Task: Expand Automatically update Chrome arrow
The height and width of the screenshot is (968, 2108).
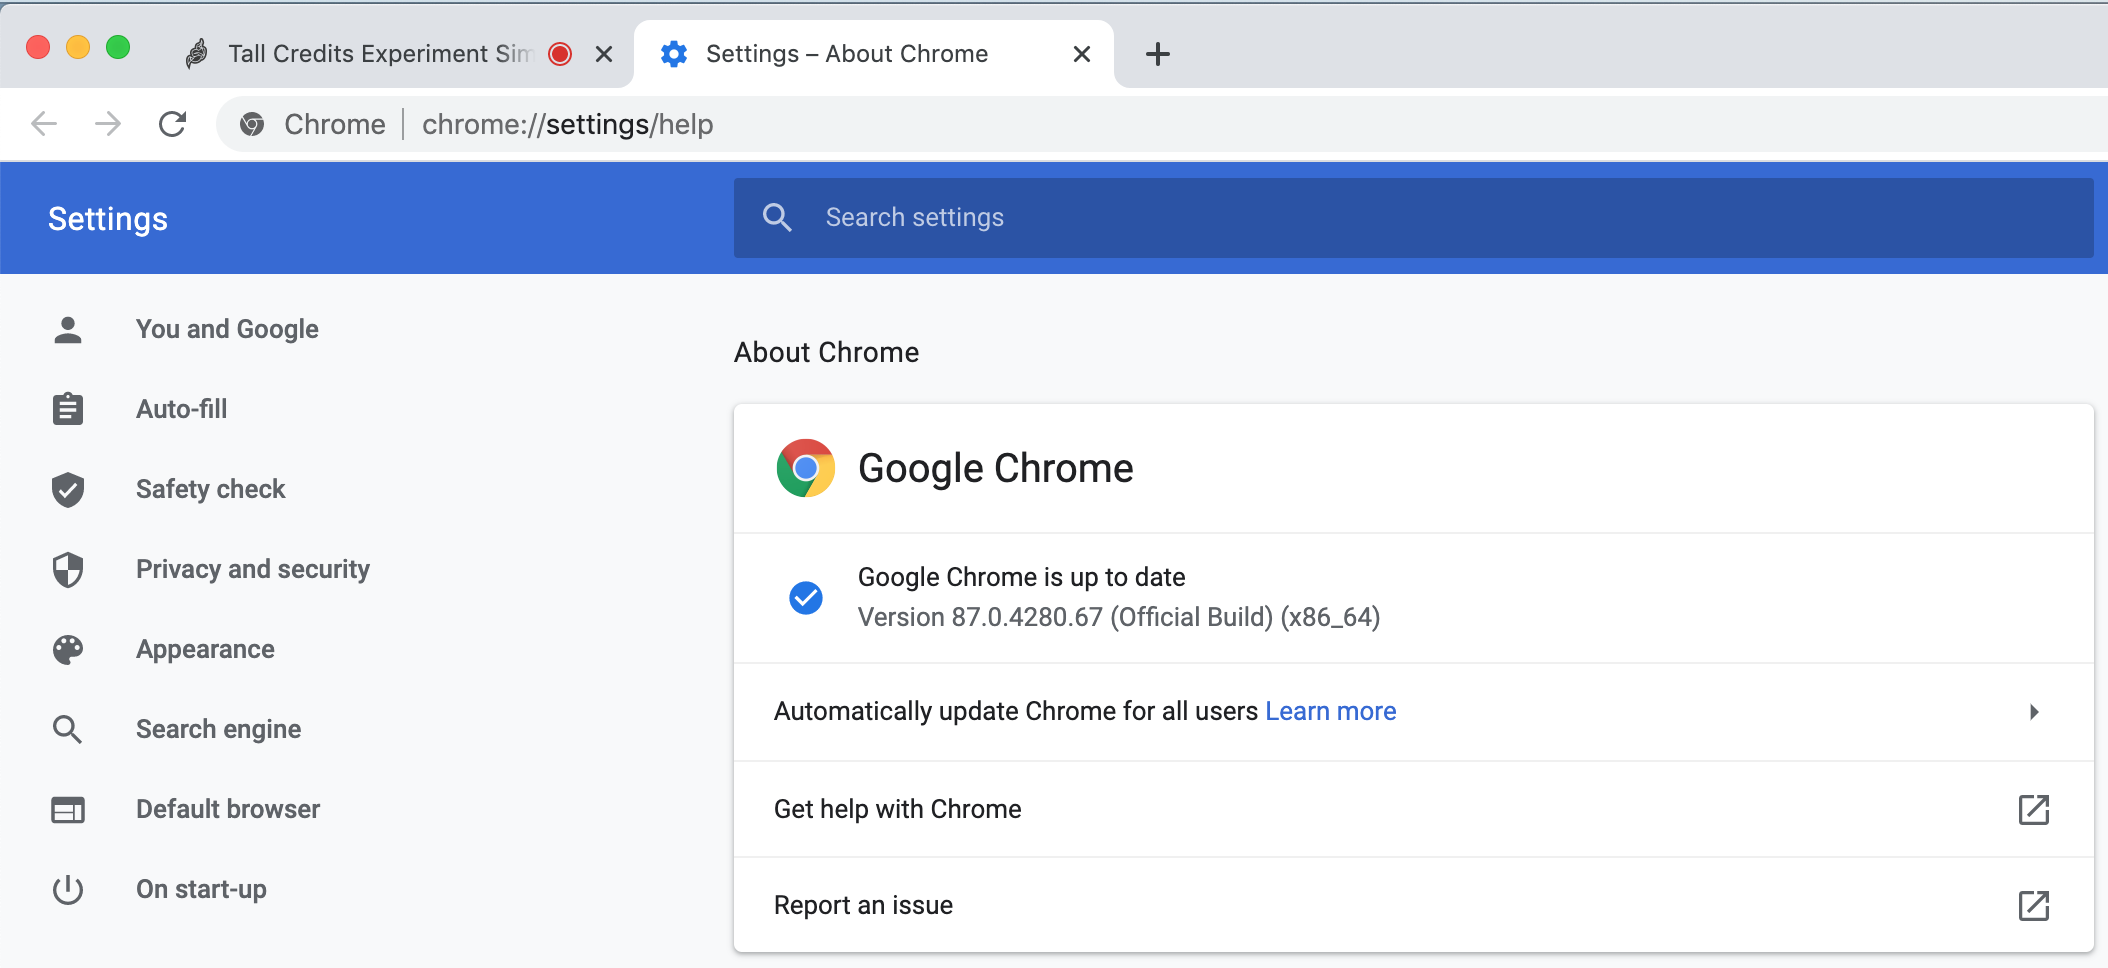Action: tap(2034, 712)
